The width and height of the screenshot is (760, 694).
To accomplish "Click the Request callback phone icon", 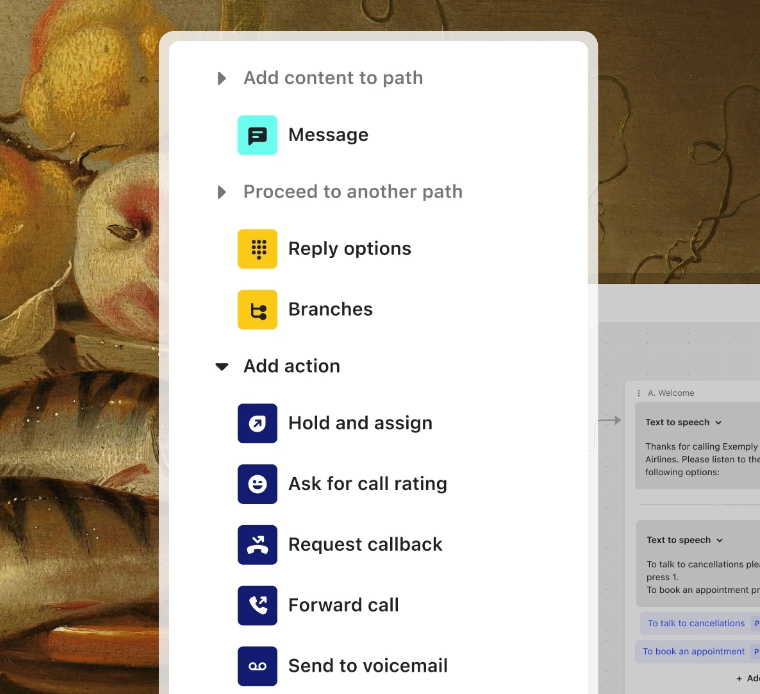I will coord(257,545).
